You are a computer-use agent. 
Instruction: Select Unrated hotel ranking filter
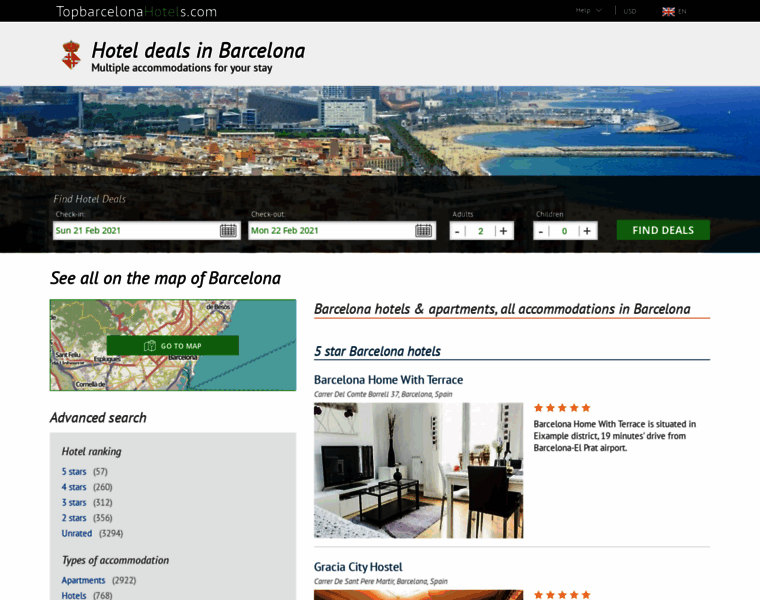click(77, 533)
